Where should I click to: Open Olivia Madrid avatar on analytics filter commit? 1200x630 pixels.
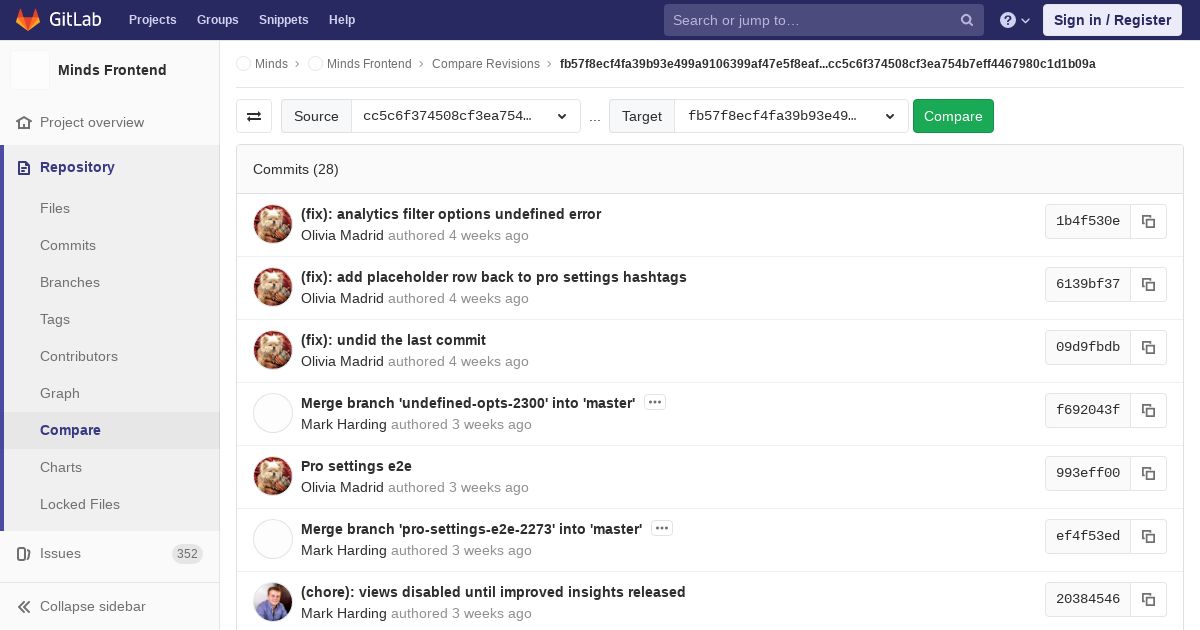(x=273, y=224)
